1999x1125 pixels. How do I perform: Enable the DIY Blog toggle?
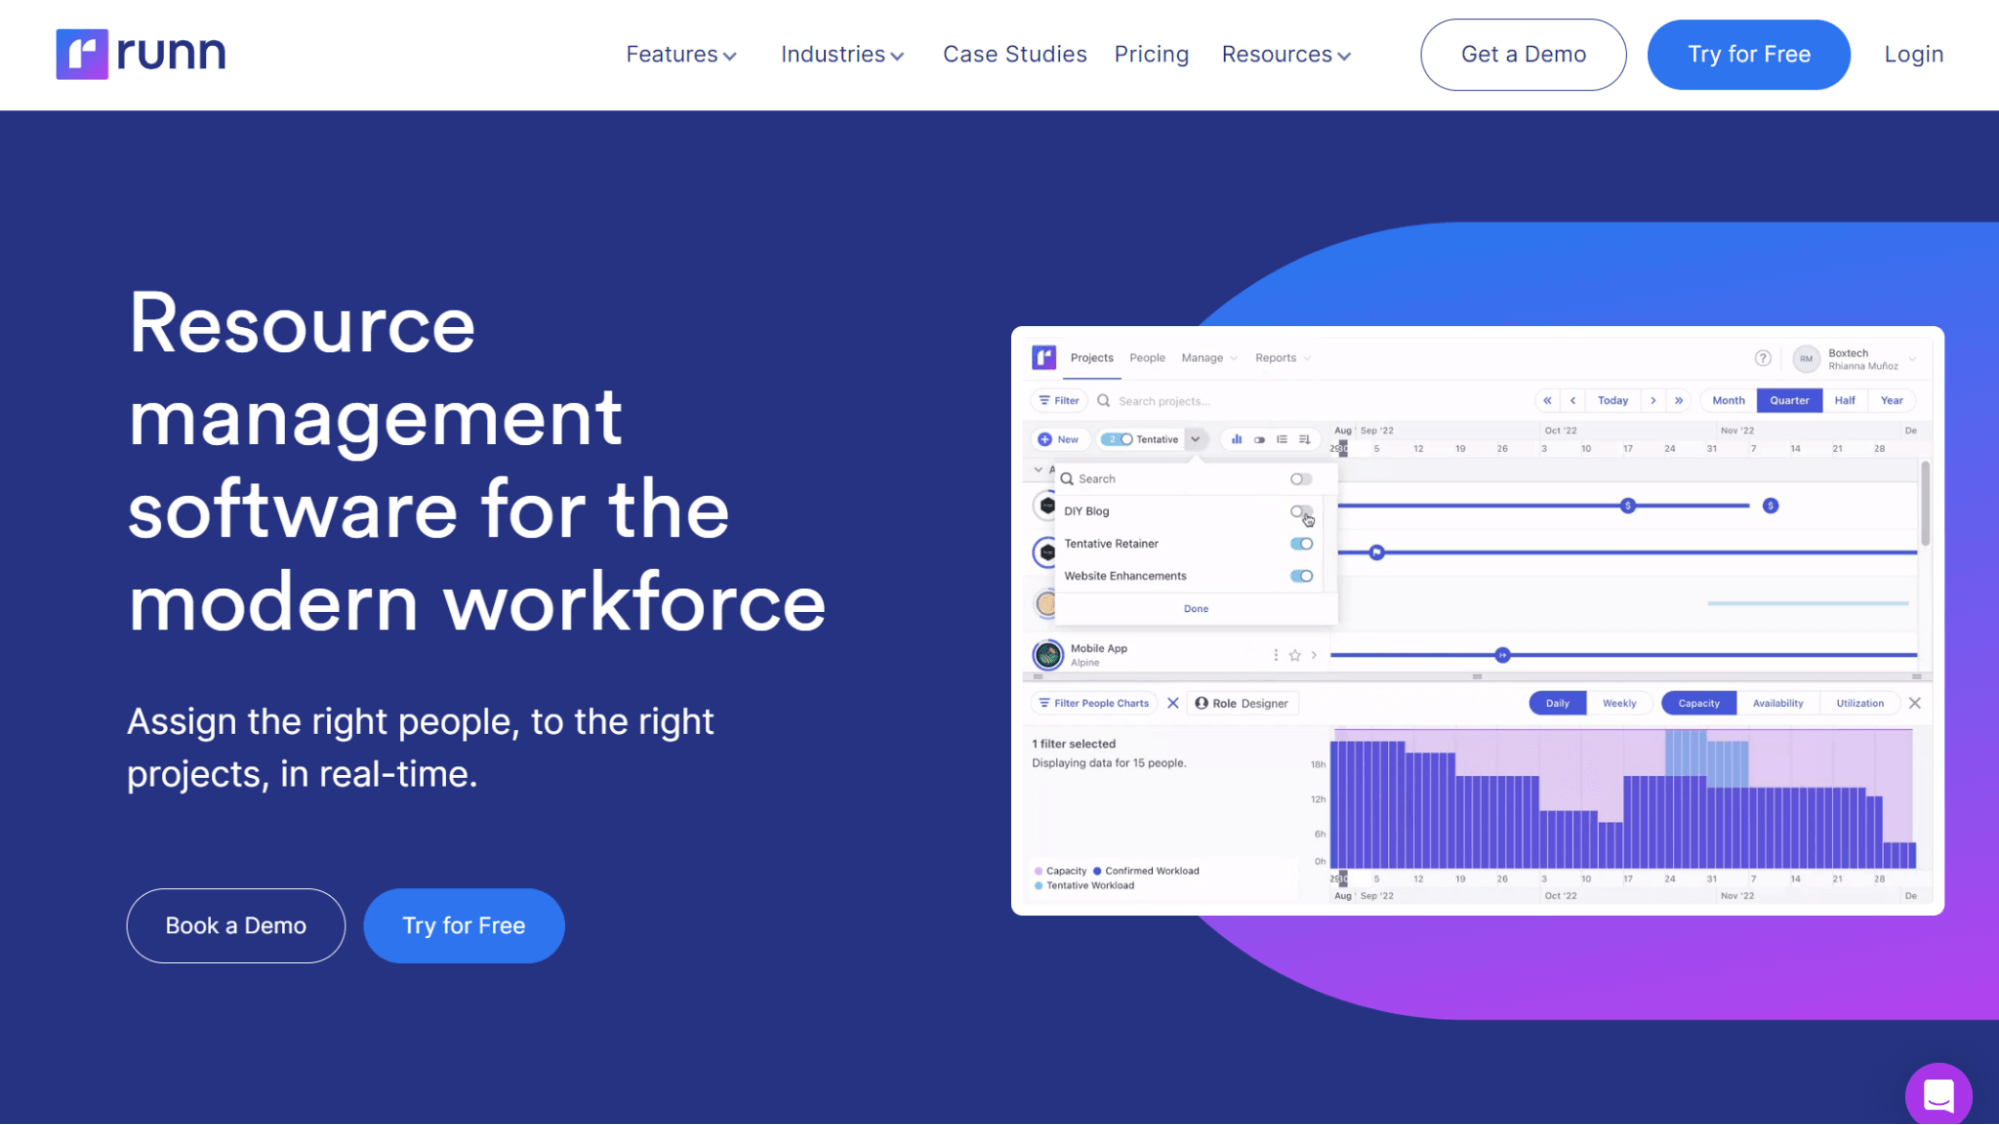coord(1301,511)
